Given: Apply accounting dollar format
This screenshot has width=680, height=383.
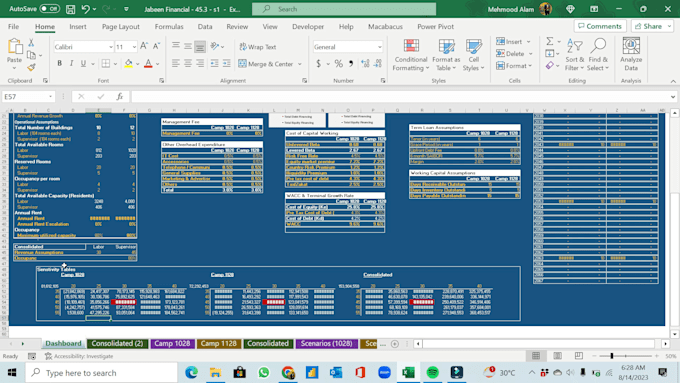Looking at the screenshot, I should click(318, 64).
